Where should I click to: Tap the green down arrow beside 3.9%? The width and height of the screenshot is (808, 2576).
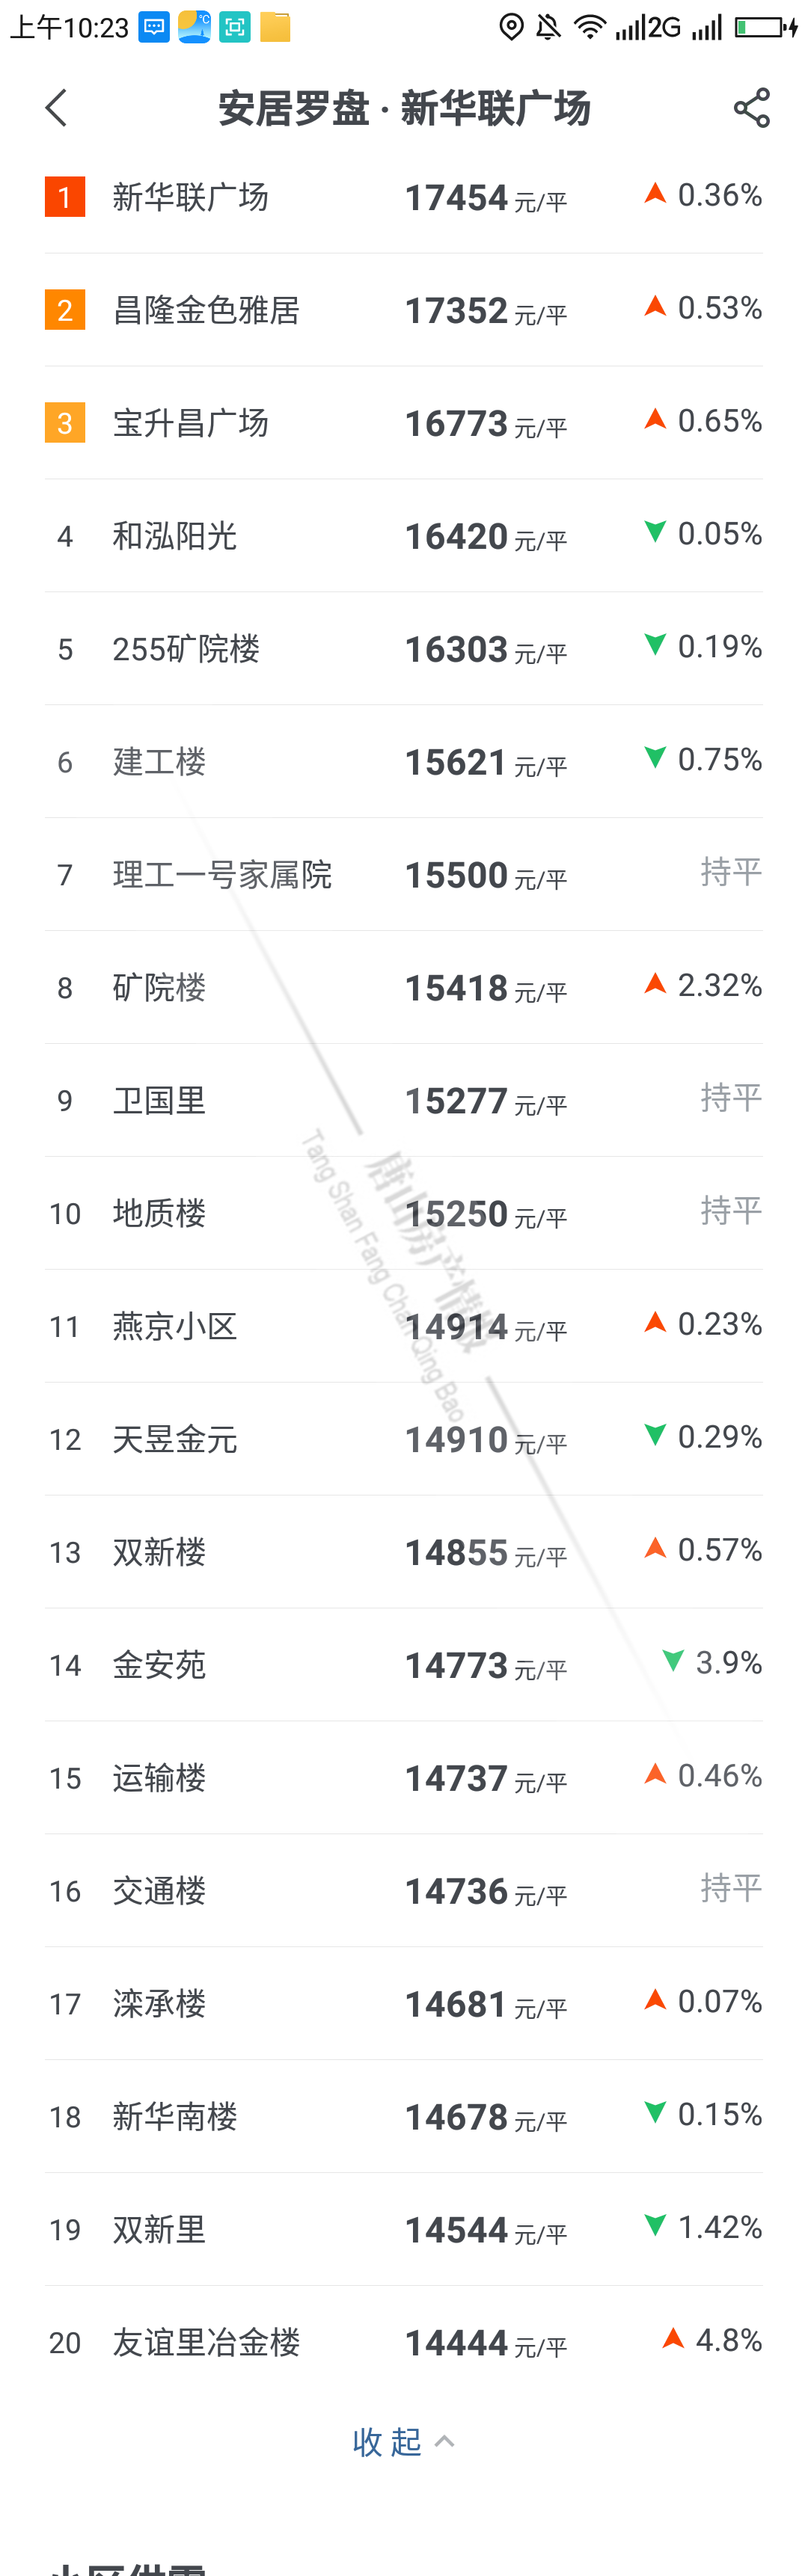click(x=673, y=1661)
